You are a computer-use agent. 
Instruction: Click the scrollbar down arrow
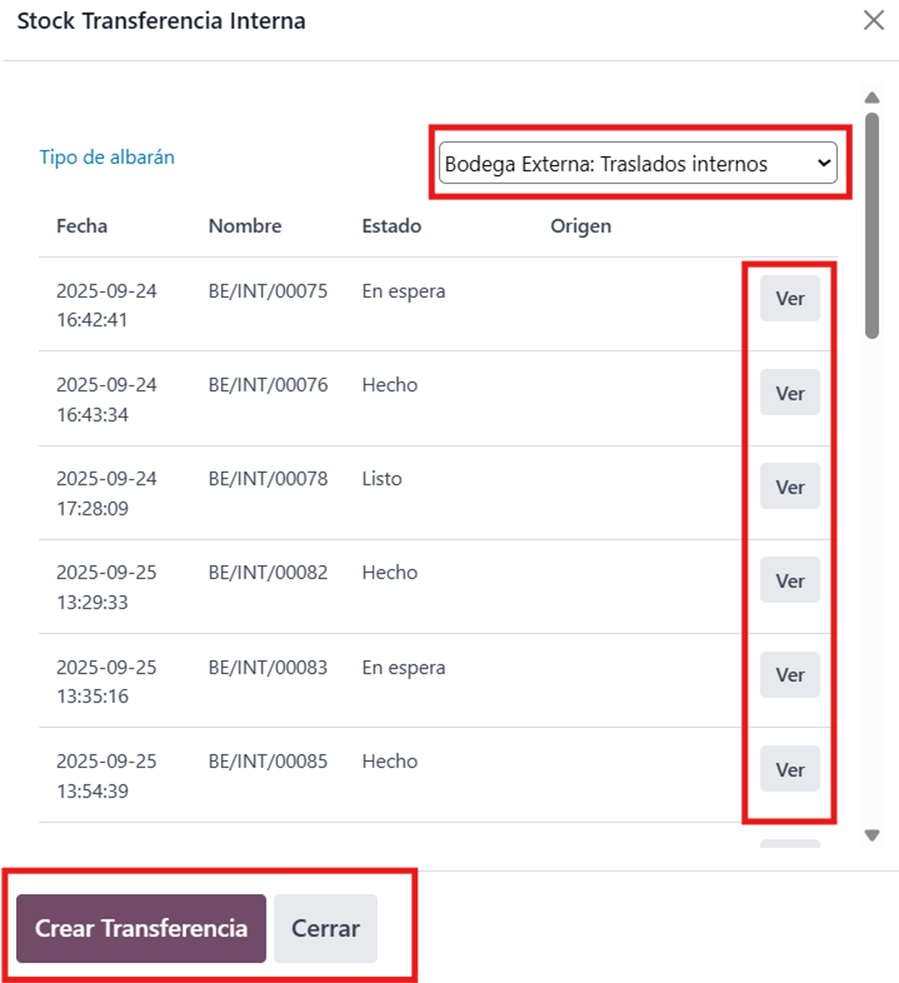(872, 835)
